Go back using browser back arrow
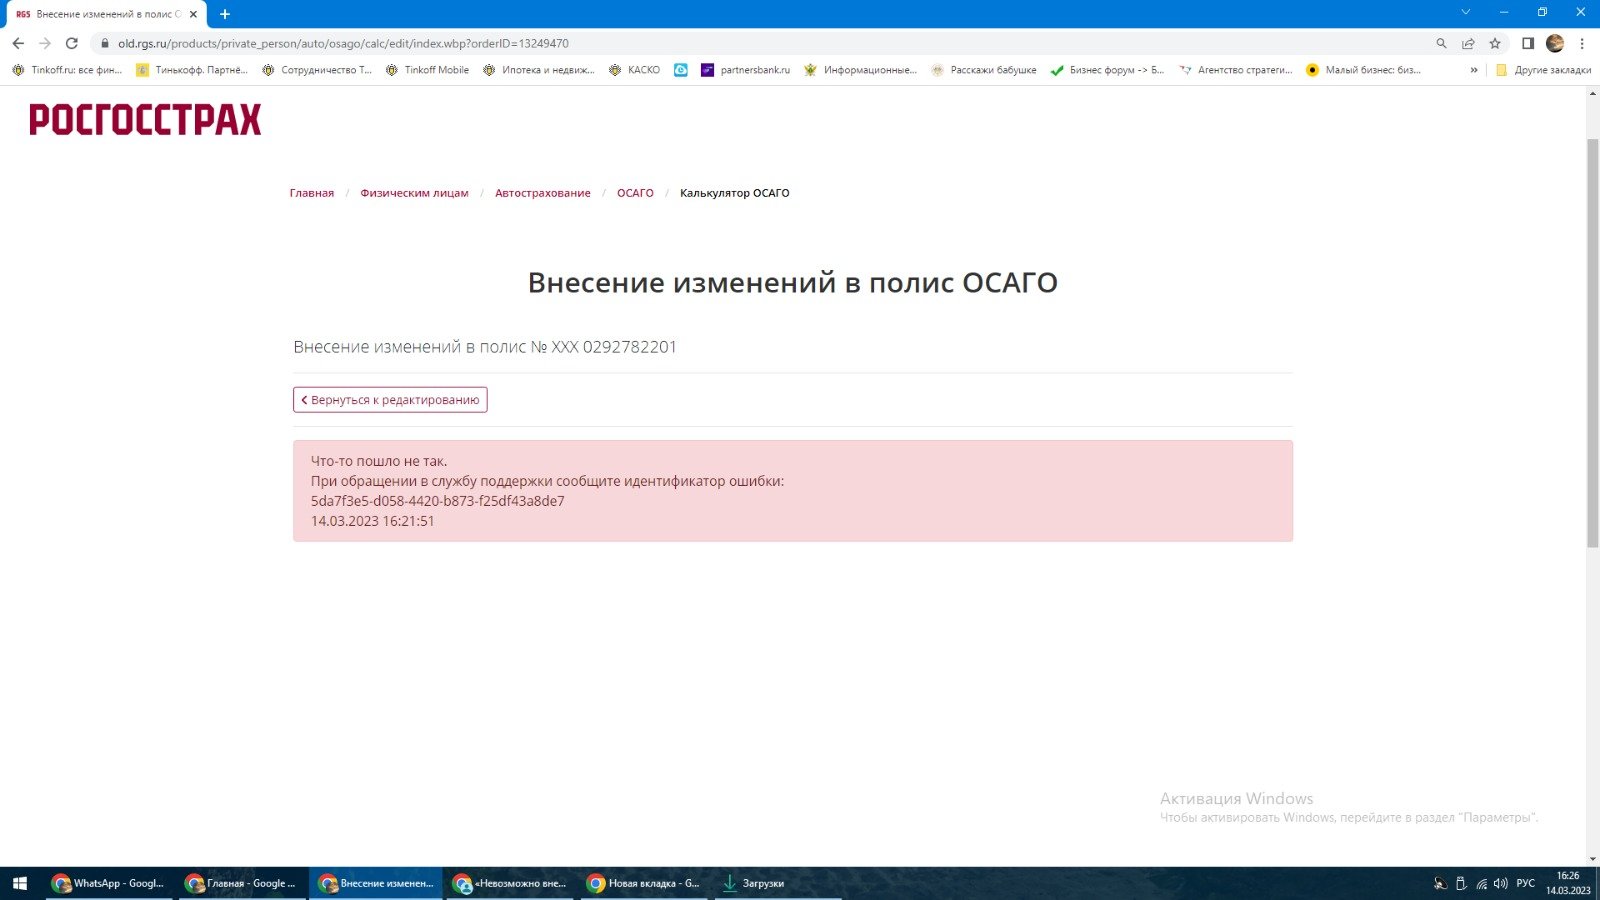1600x900 pixels. tap(18, 43)
